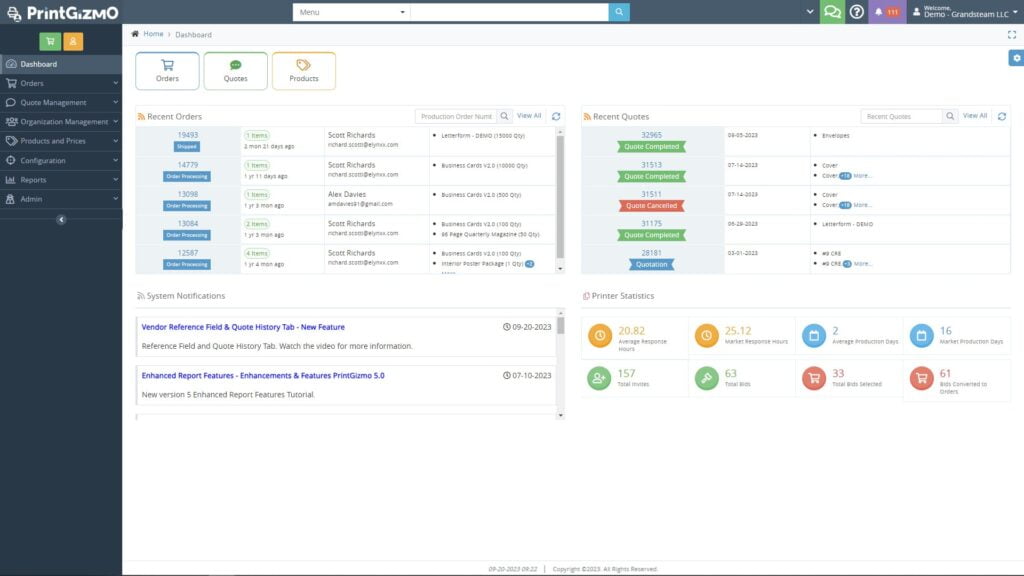Click the Recent Orders search magnifier
This screenshot has height=576, width=1024.
(x=504, y=116)
